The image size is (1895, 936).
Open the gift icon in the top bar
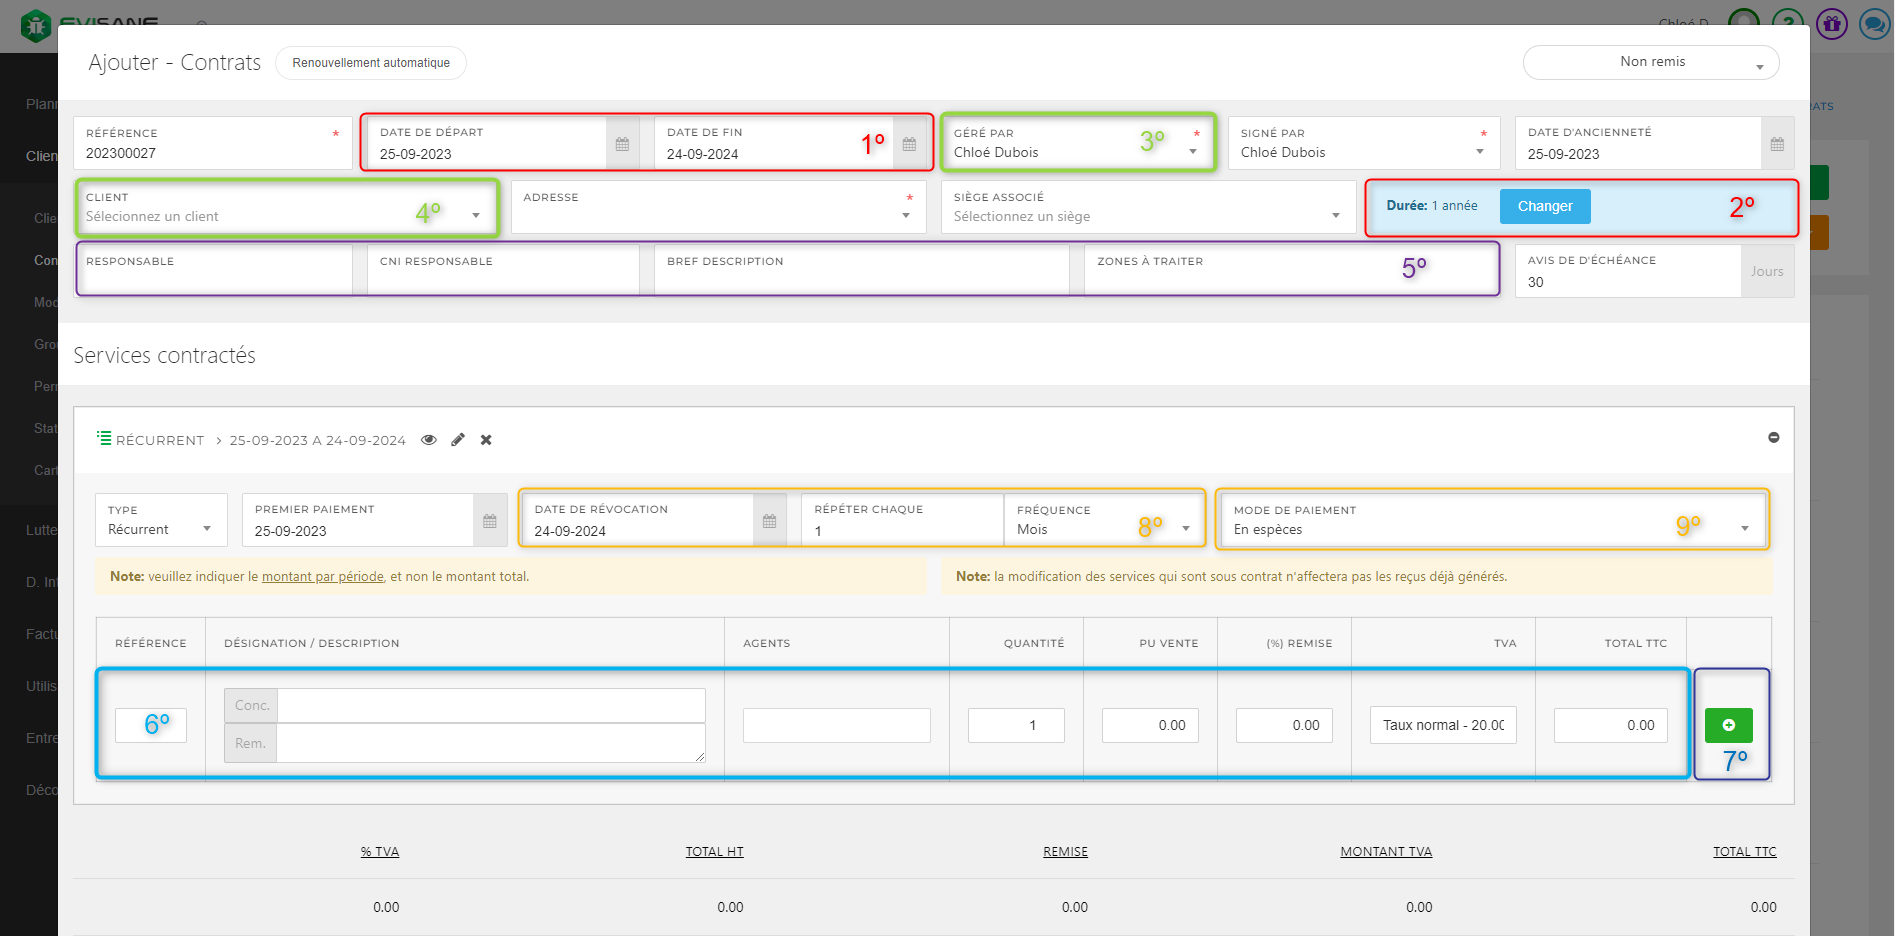[1832, 23]
